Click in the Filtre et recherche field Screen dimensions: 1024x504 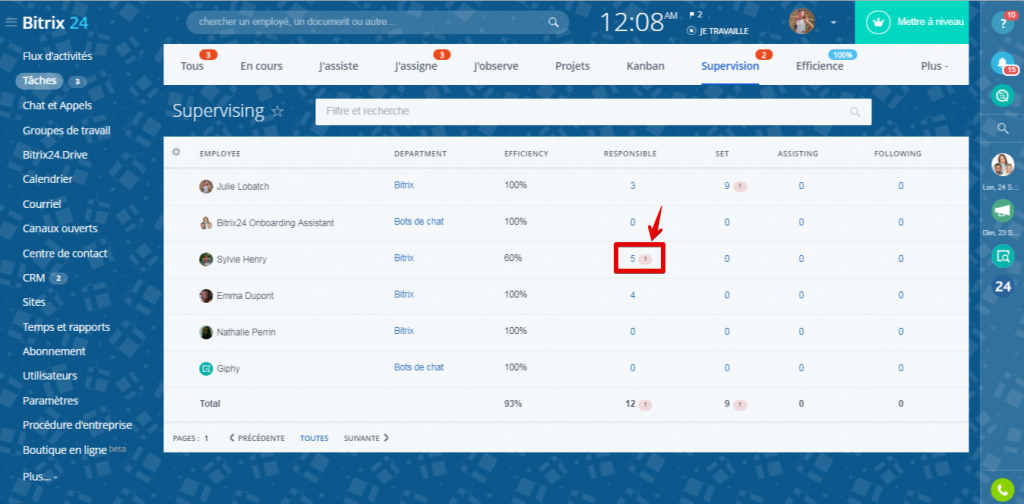click(593, 112)
